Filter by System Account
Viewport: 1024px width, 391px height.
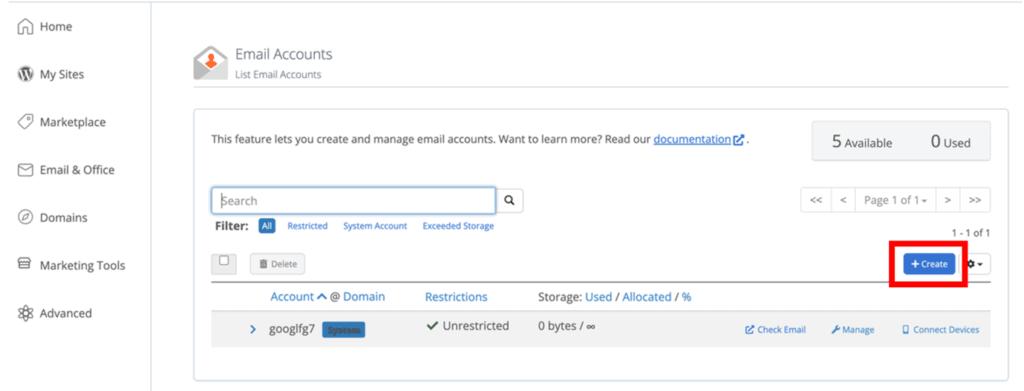375,226
